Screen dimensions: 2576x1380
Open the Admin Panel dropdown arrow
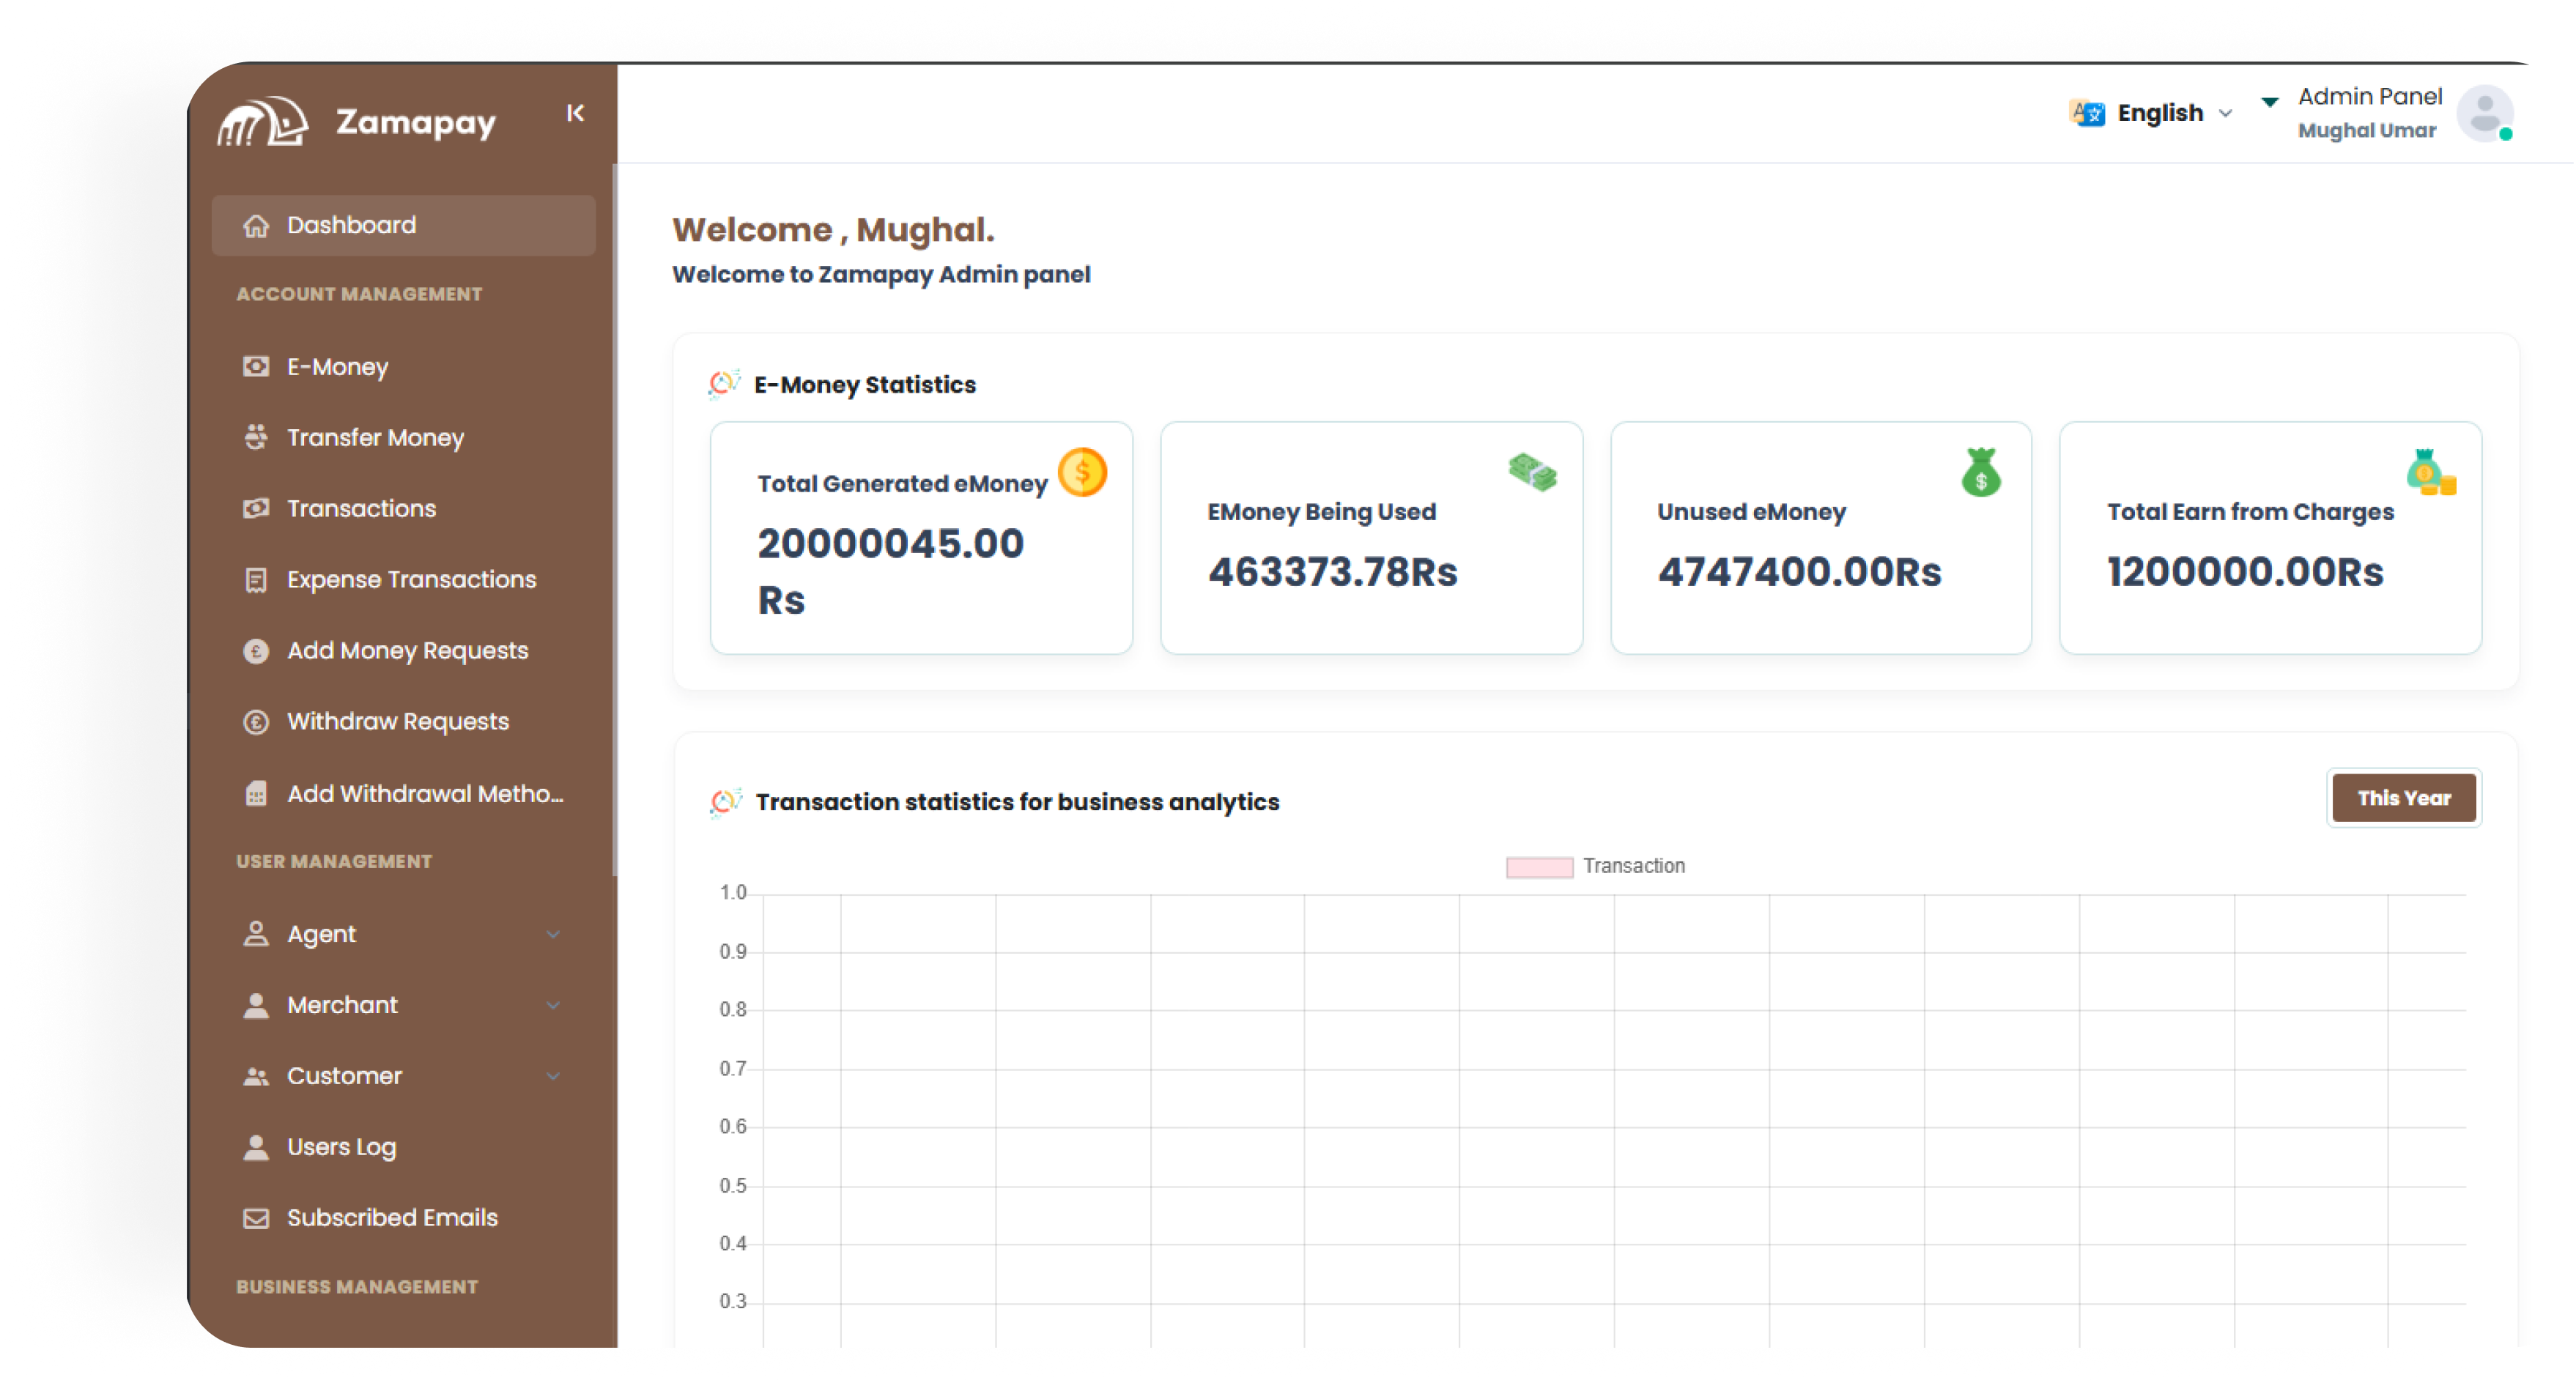click(x=2269, y=102)
